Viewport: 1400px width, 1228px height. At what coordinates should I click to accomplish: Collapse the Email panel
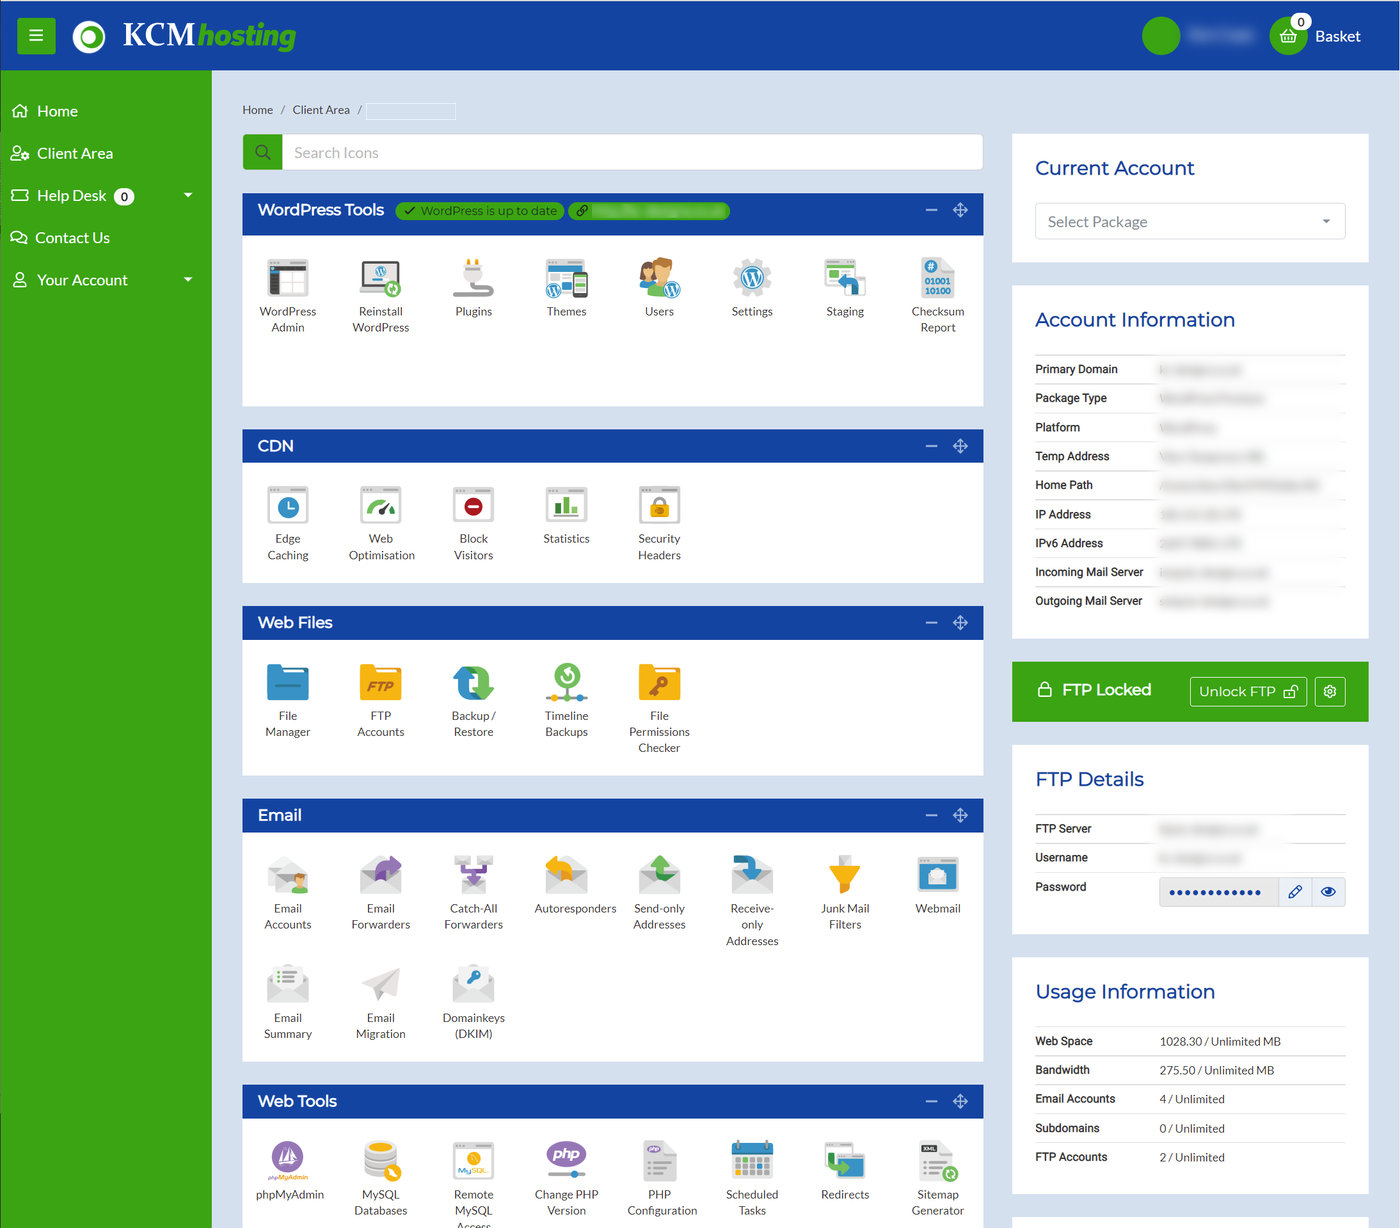pyautogui.click(x=931, y=816)
